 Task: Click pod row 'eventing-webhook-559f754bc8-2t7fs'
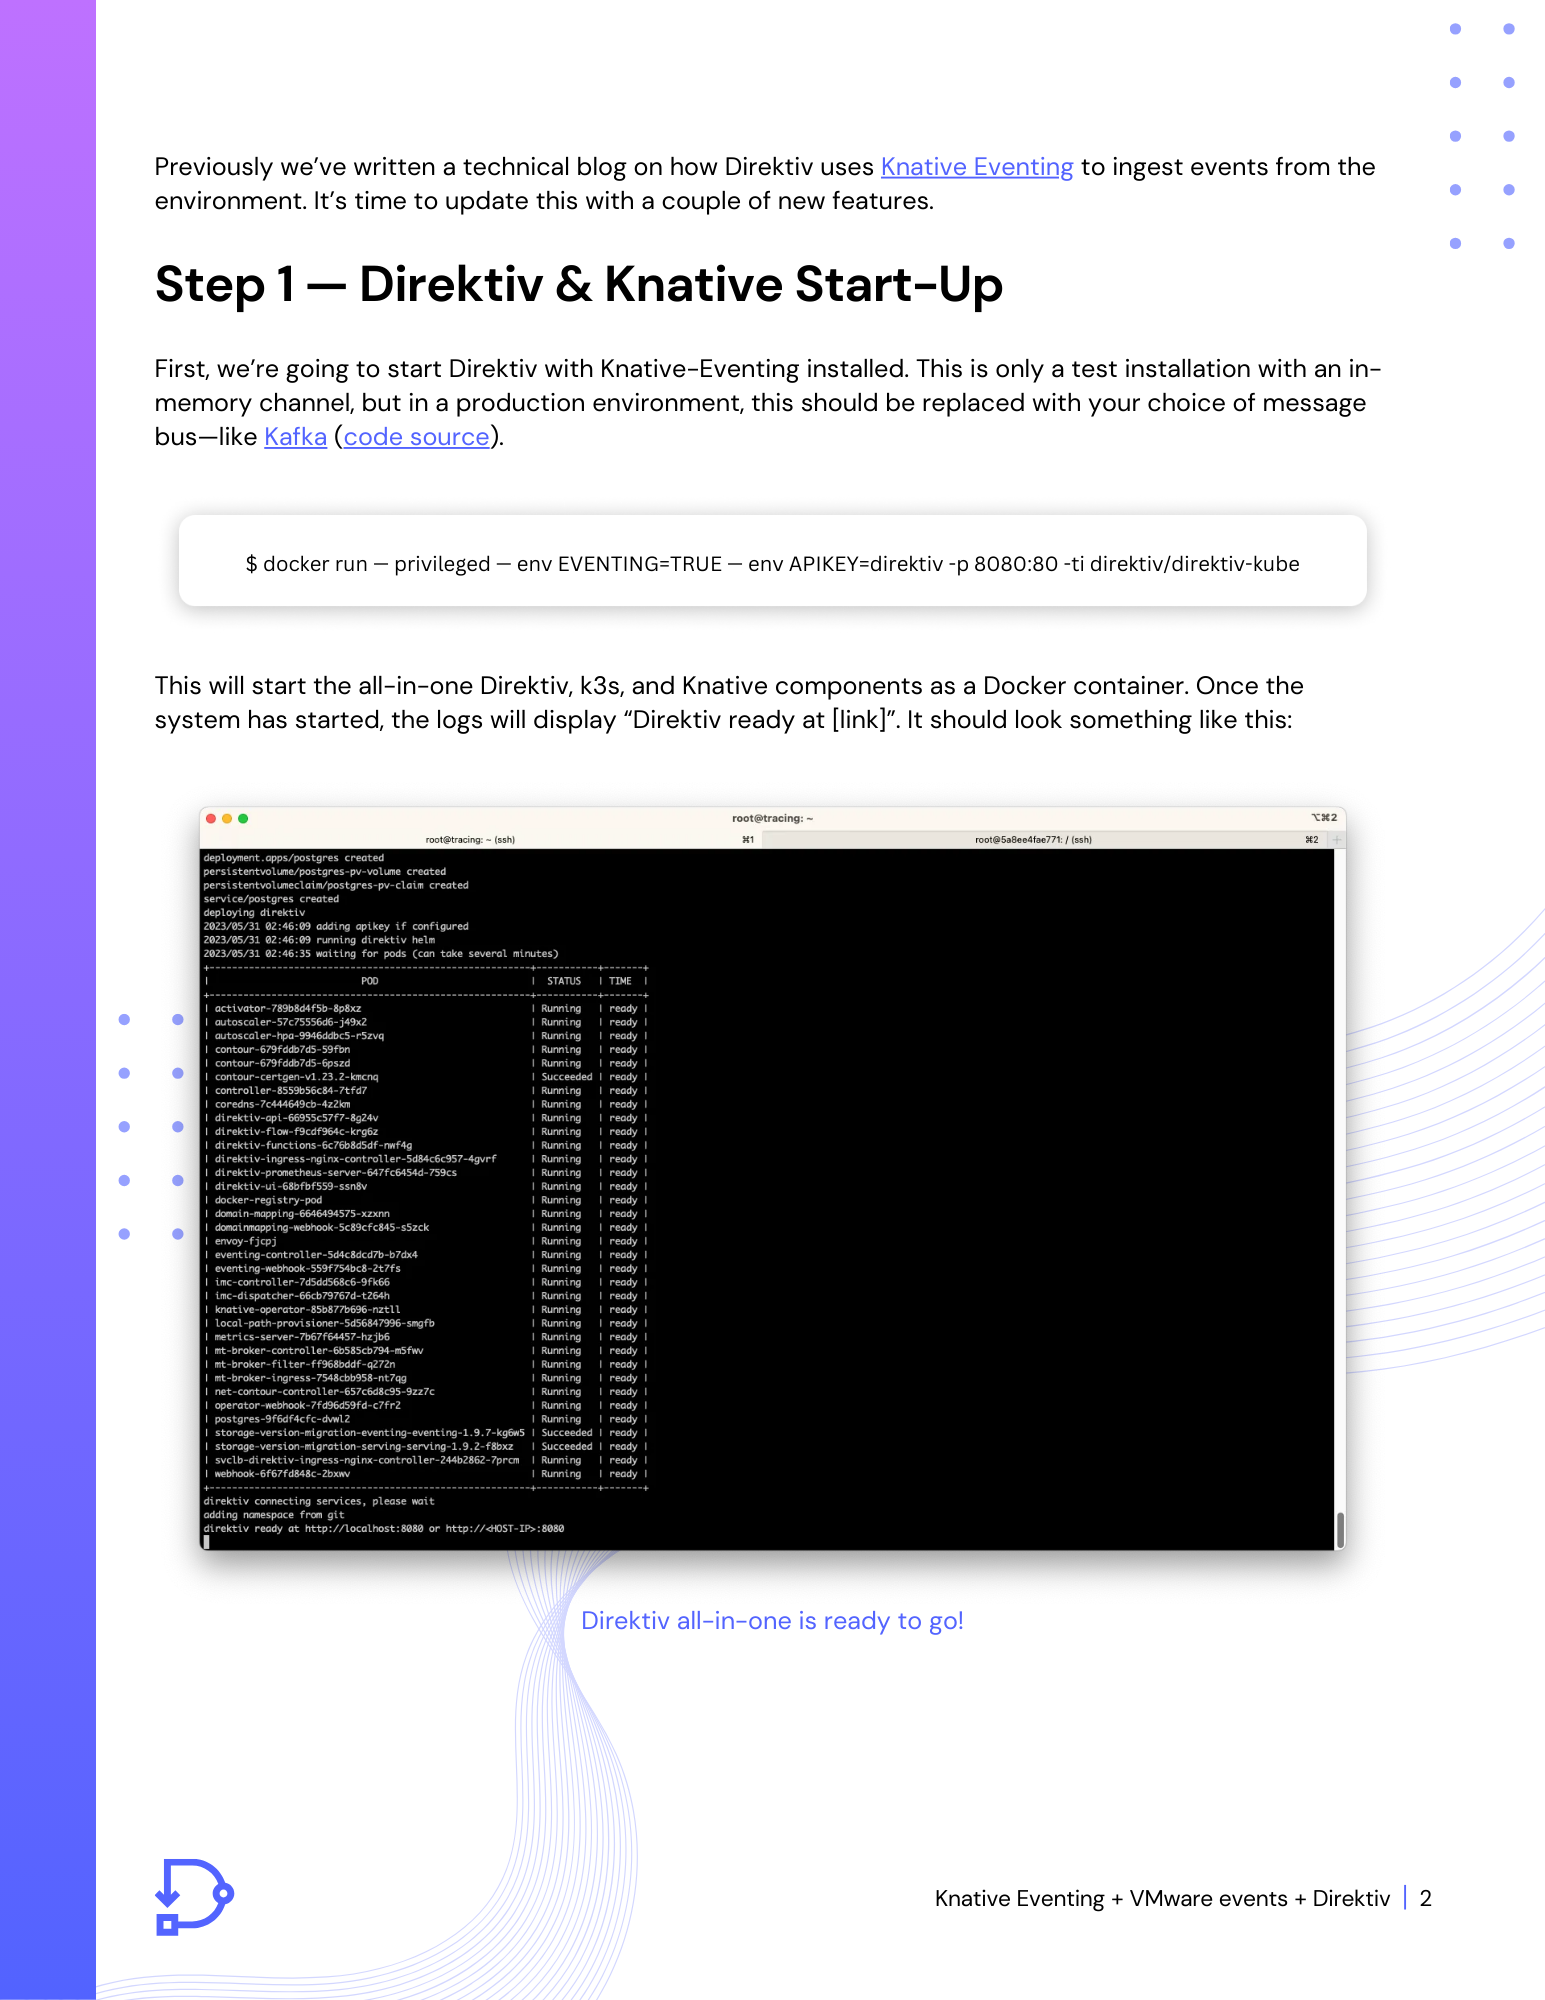point(426,1269)
